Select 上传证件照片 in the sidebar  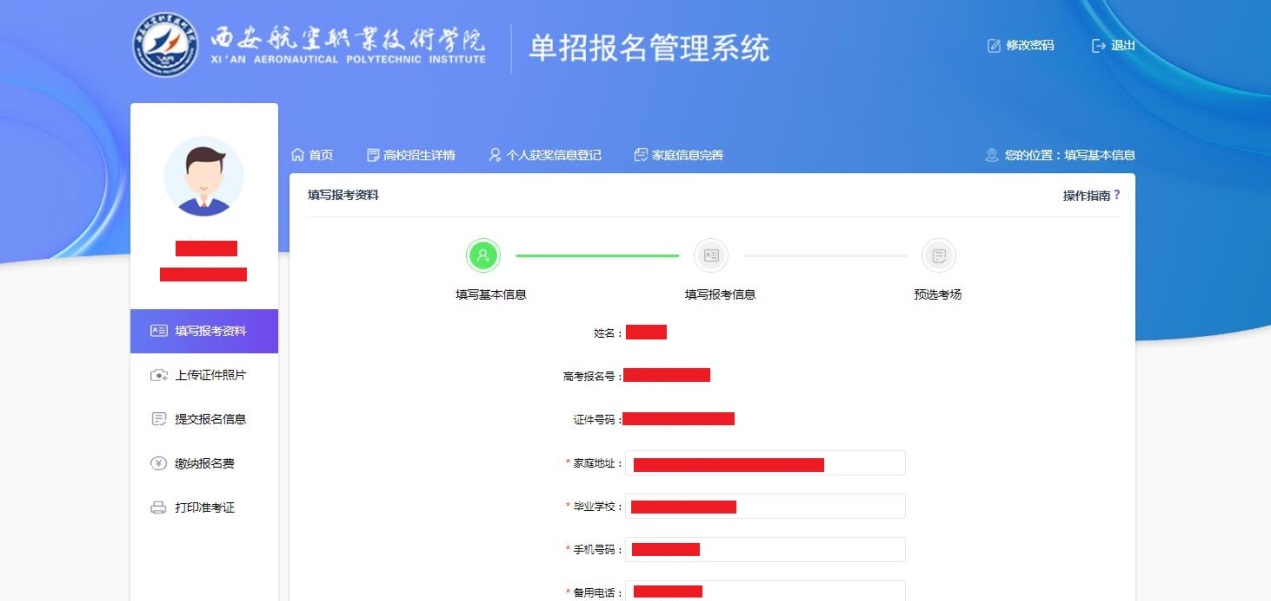pyautogui.click(x=204, y=375)
